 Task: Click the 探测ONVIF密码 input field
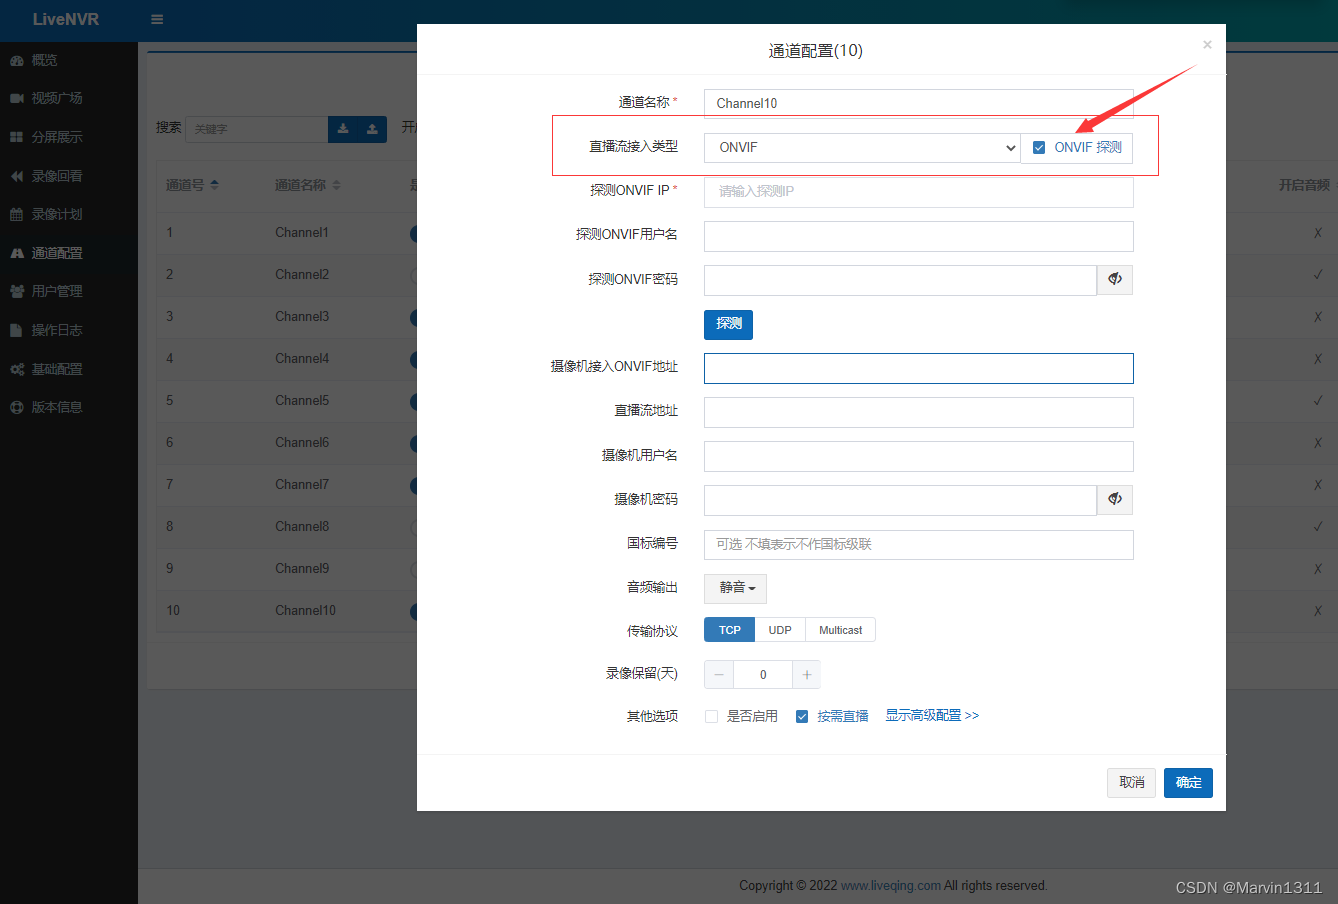[x=900, y=280]
